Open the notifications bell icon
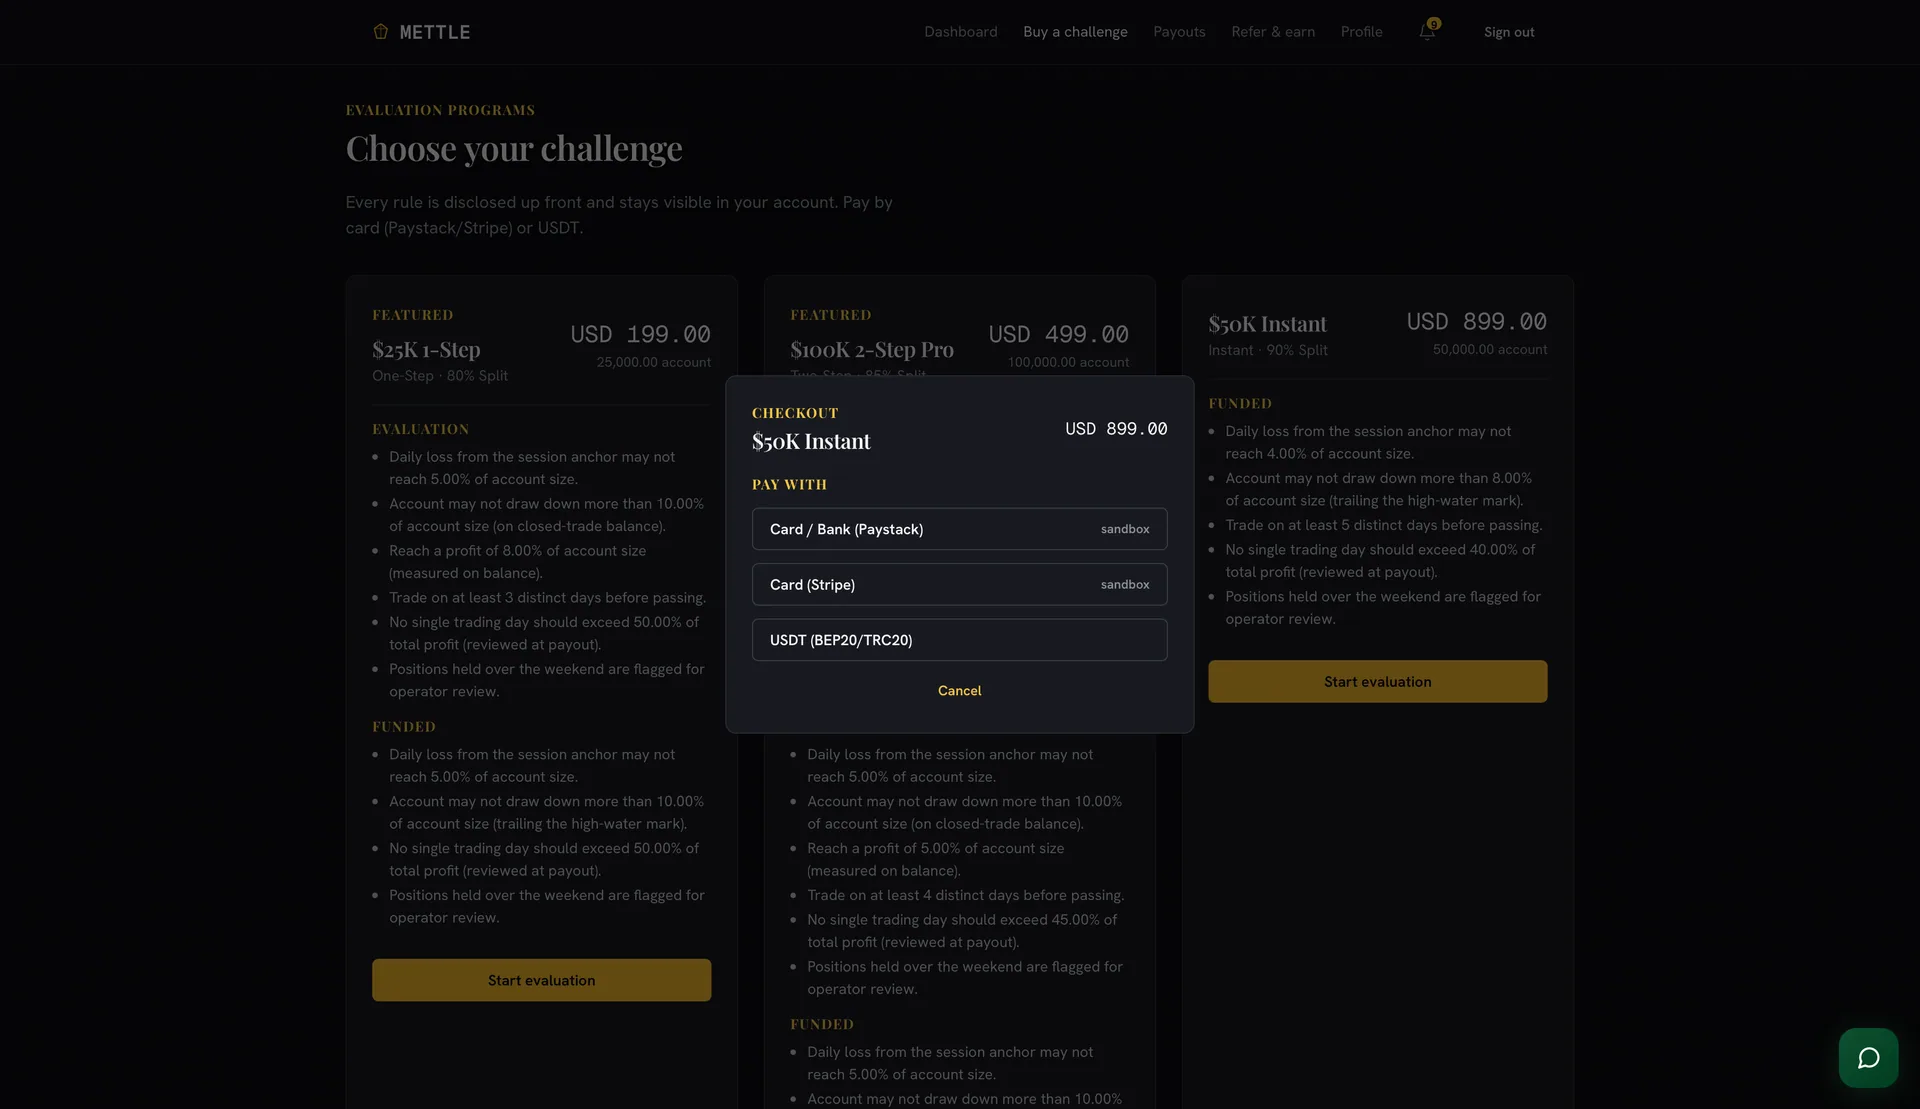Viewport: 1920px width, 1109px height. (x=1427, y=33)
